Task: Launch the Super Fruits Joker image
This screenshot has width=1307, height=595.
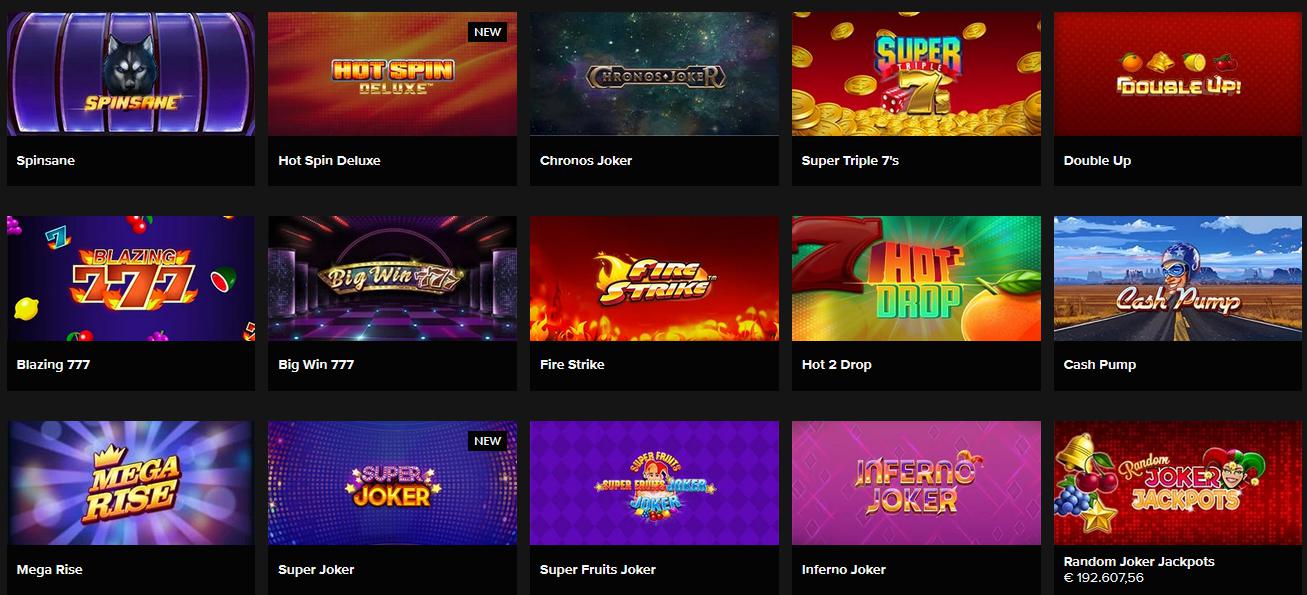Action: point(654,483)
